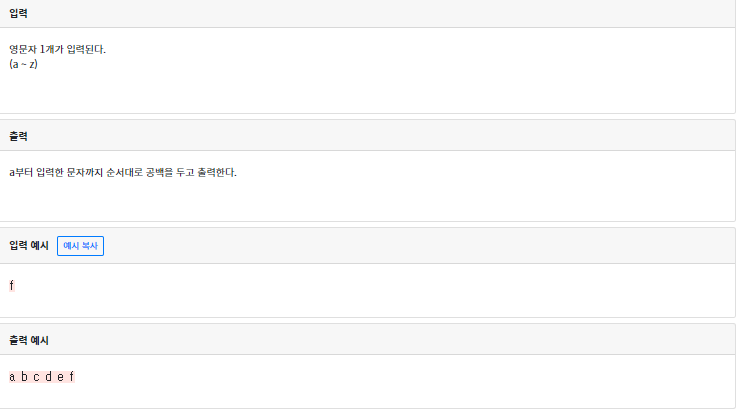Click the 출력 section header
736x412 pixels.
(18, 136)
